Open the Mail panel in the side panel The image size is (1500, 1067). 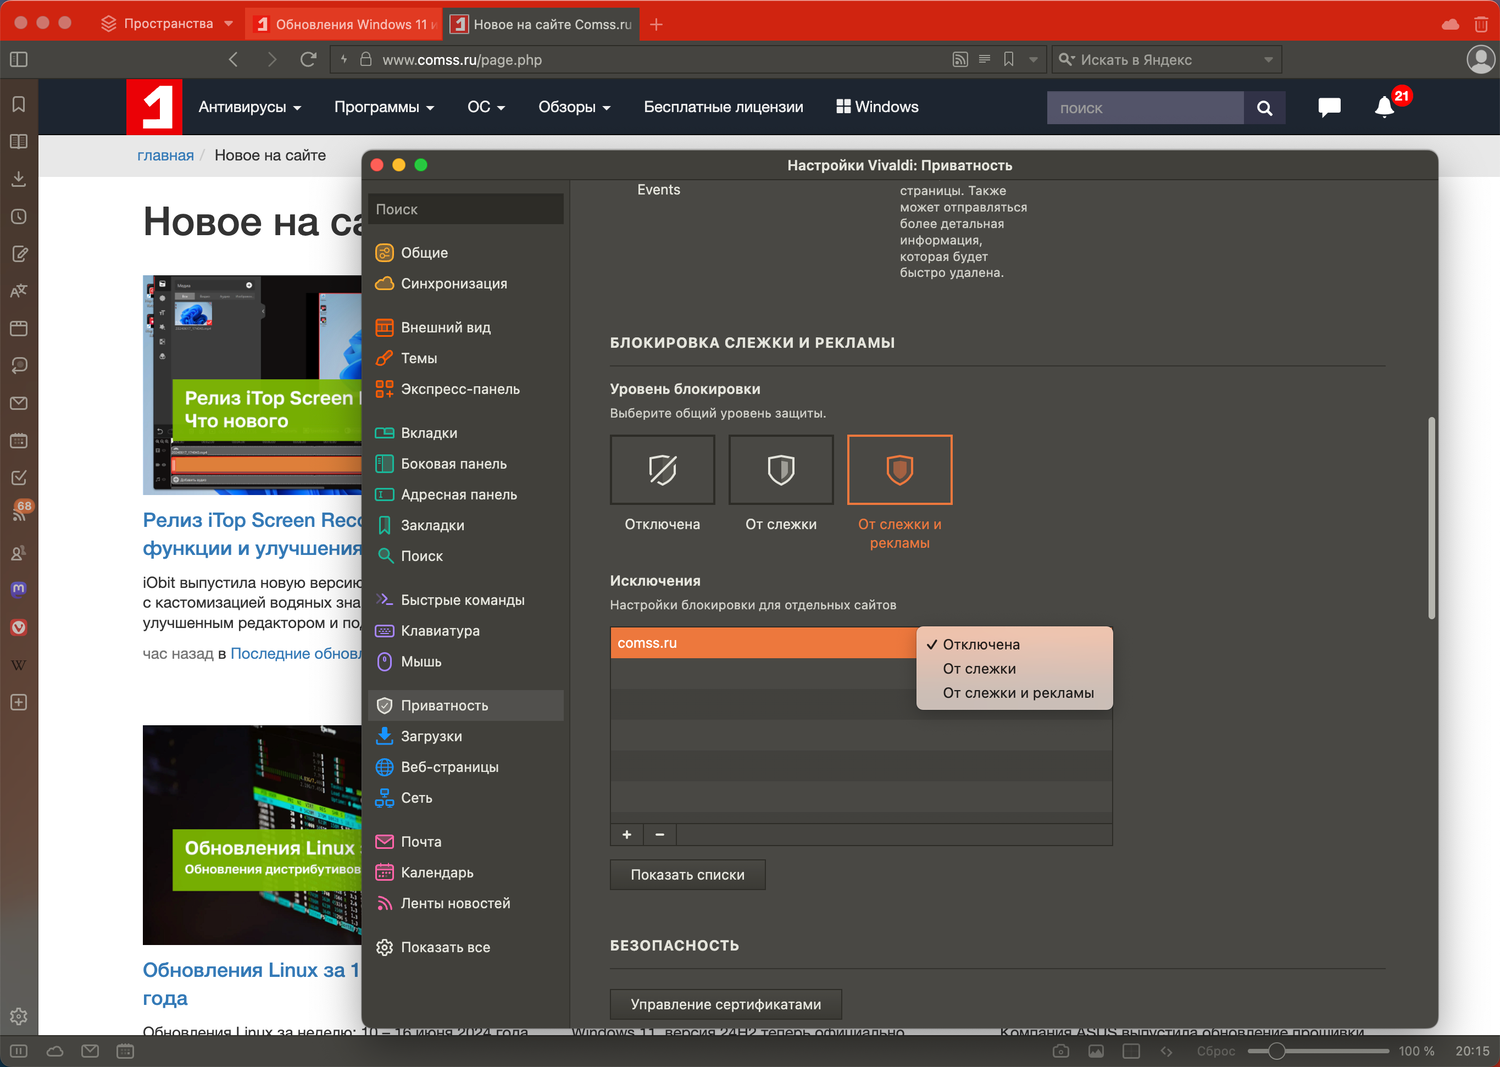click(18, 403)
